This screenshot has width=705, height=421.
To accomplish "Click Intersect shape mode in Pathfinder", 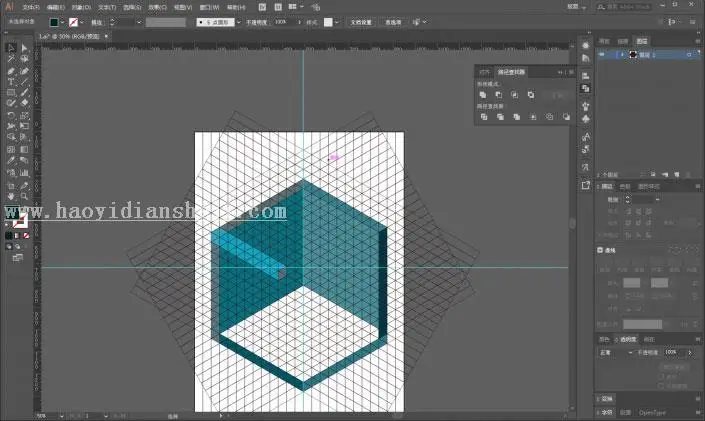I will tap(514, 95).
